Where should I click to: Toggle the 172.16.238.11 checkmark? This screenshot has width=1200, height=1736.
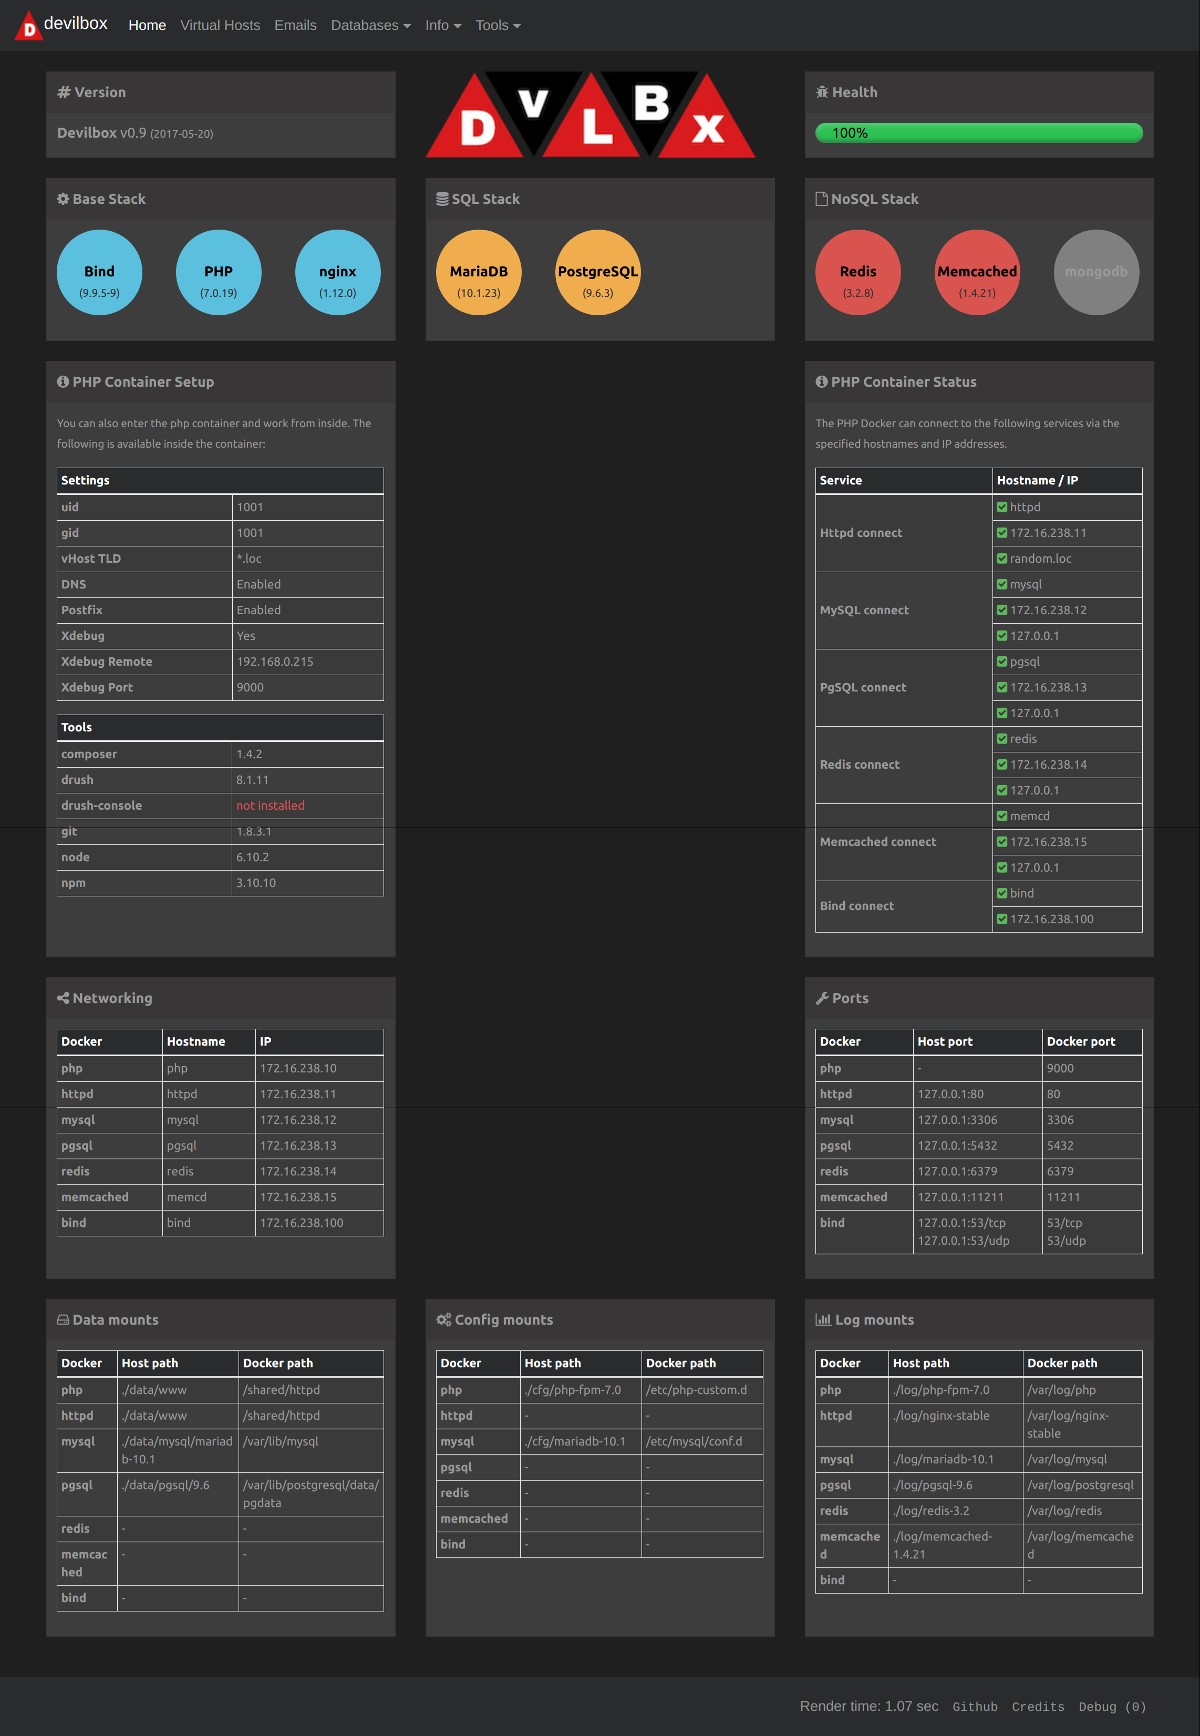(1002, 533)
